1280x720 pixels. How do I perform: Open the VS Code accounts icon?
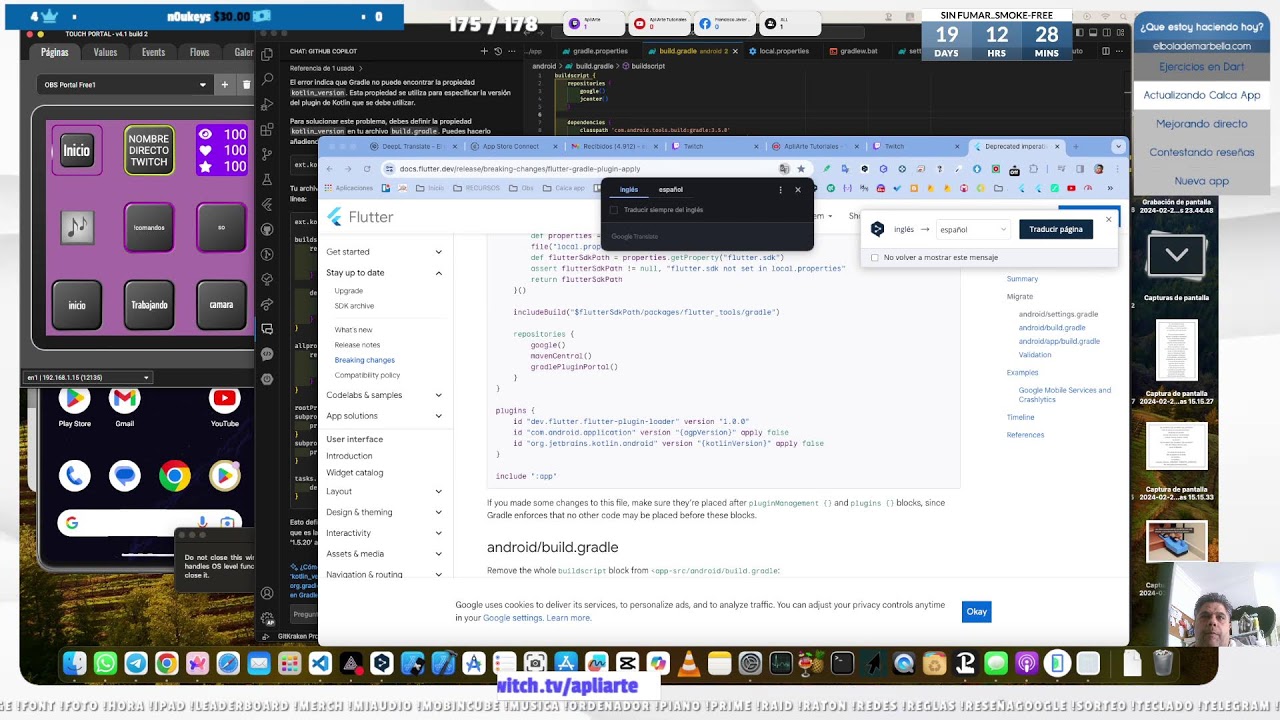tap(267, 593)
